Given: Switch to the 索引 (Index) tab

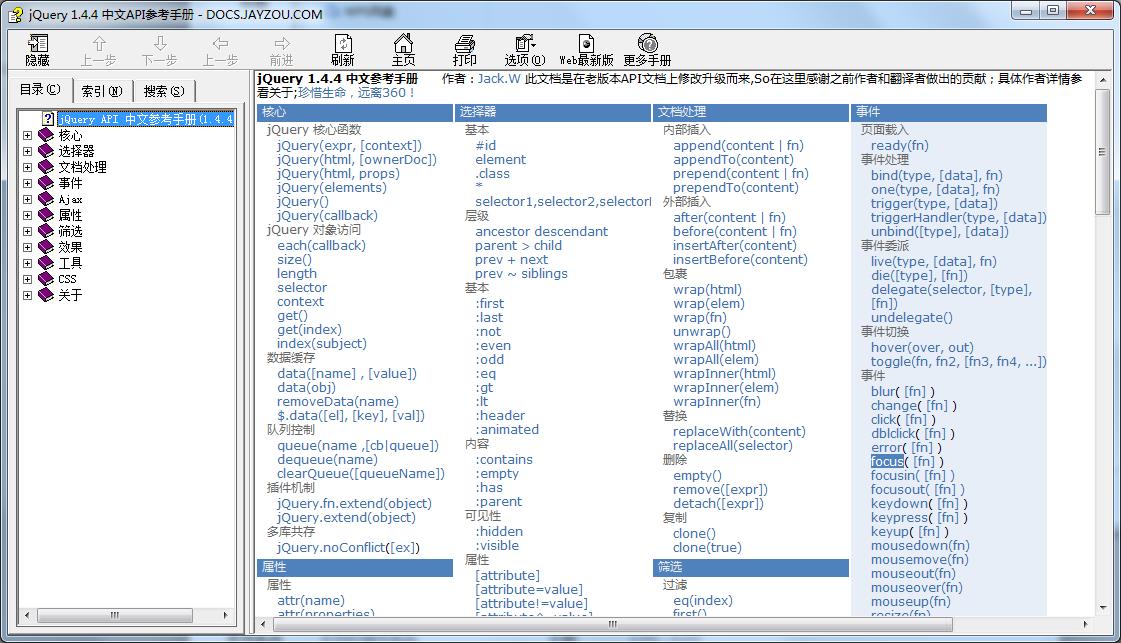Looking at the screenshot, I should click(x=102, y=91).
